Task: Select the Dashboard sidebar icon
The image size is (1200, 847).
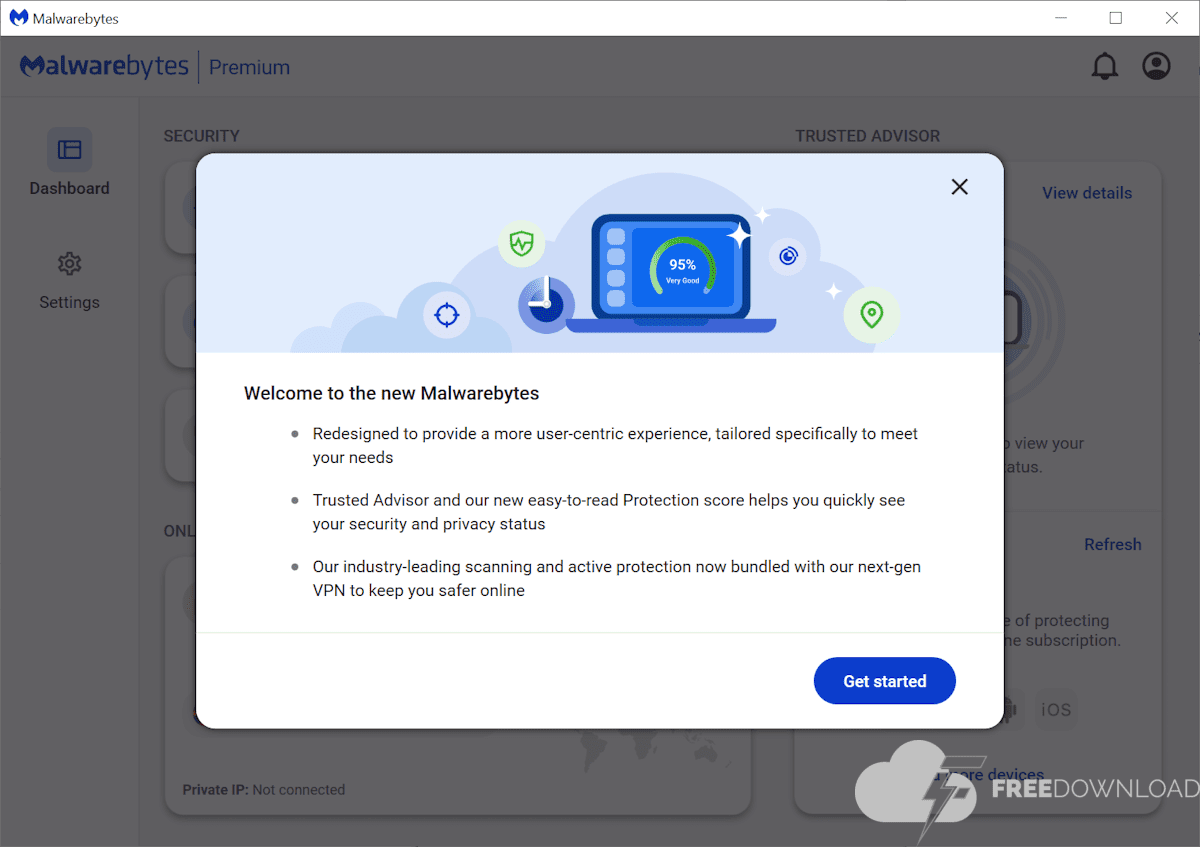Action: click(x=69, y=150)
